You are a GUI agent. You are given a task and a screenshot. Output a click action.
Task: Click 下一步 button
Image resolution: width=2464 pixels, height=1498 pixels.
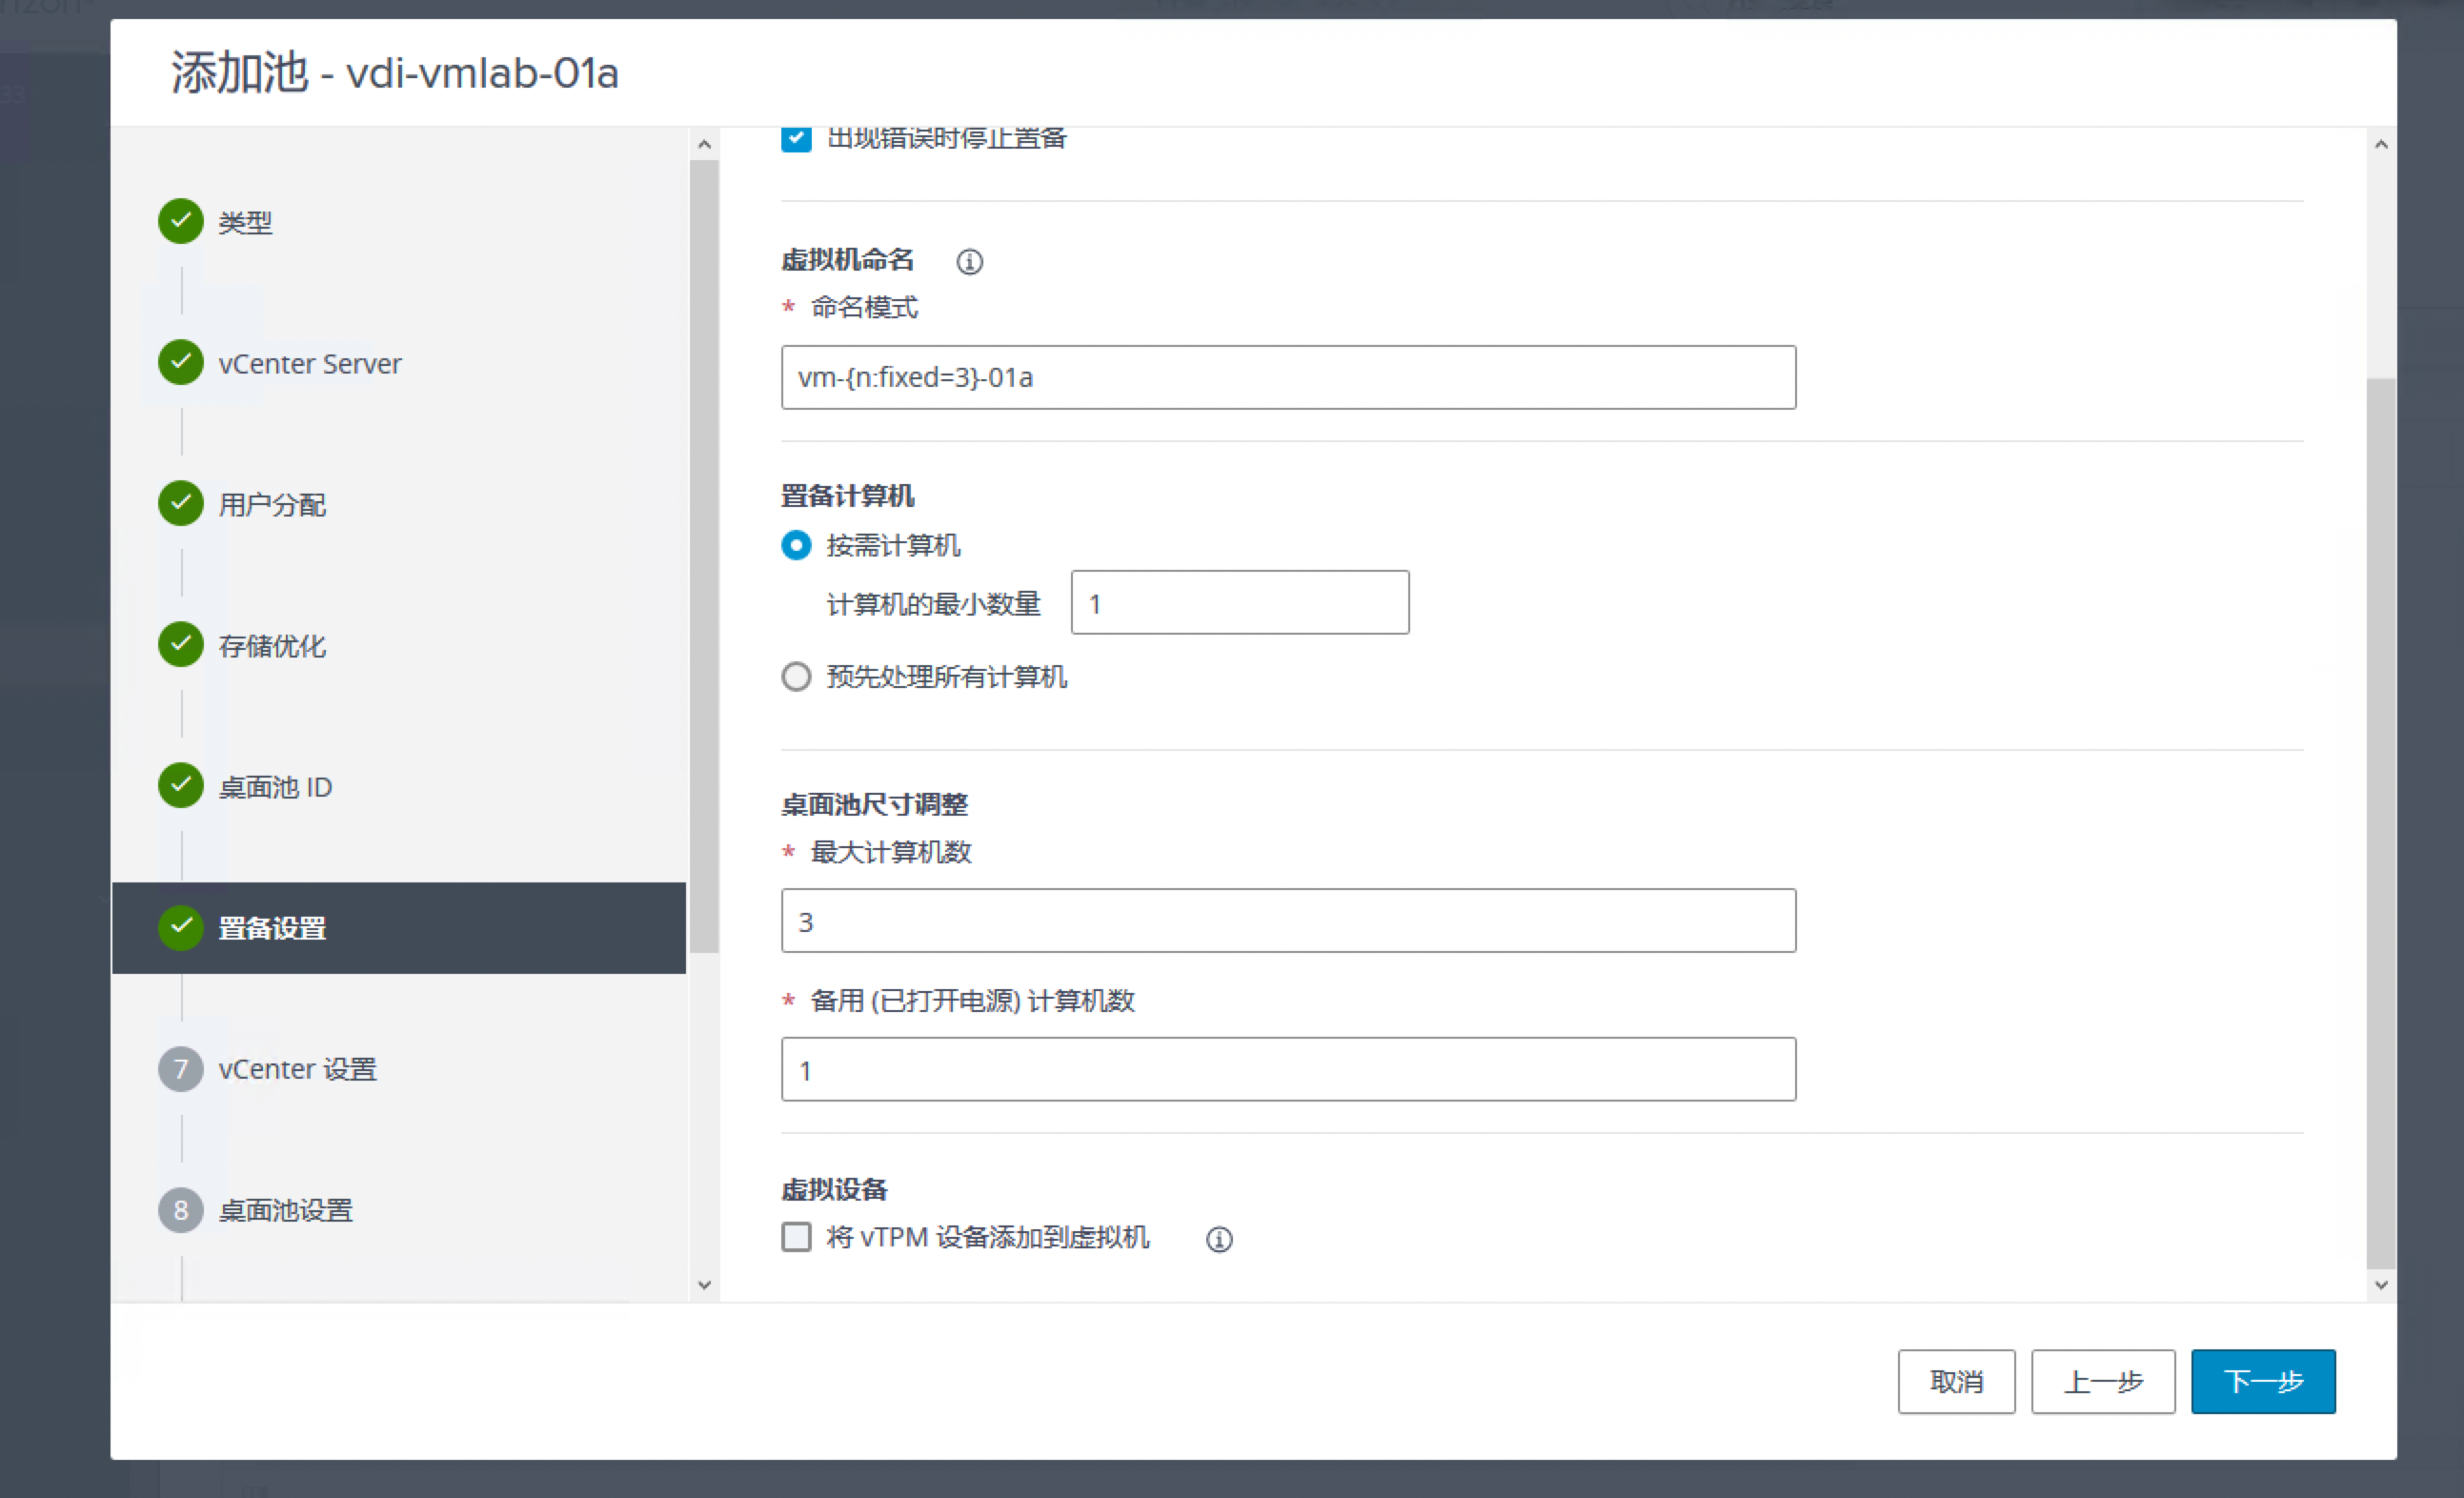2262,1381
